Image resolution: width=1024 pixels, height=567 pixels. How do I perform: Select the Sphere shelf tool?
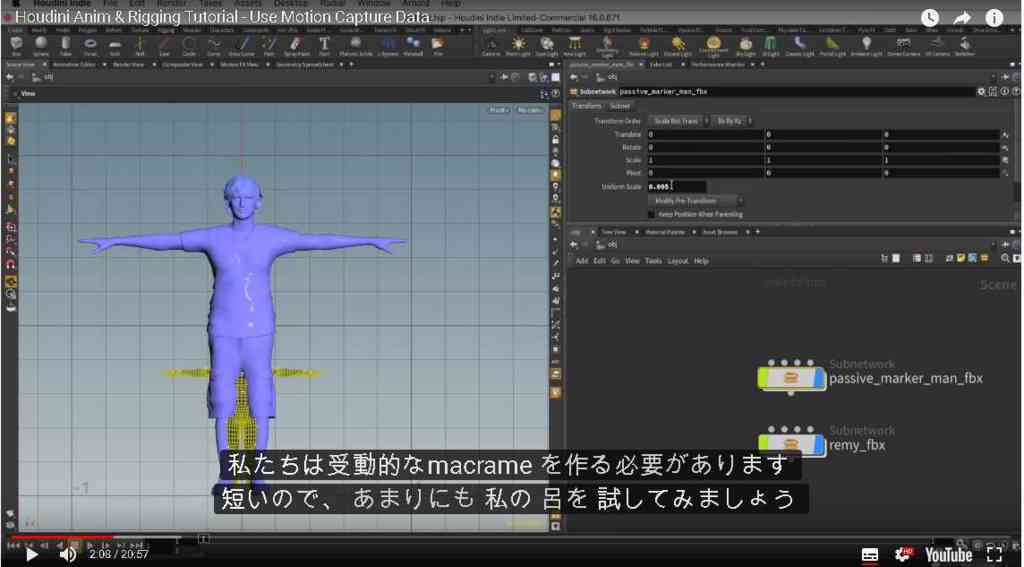click(x=40, y=45)
